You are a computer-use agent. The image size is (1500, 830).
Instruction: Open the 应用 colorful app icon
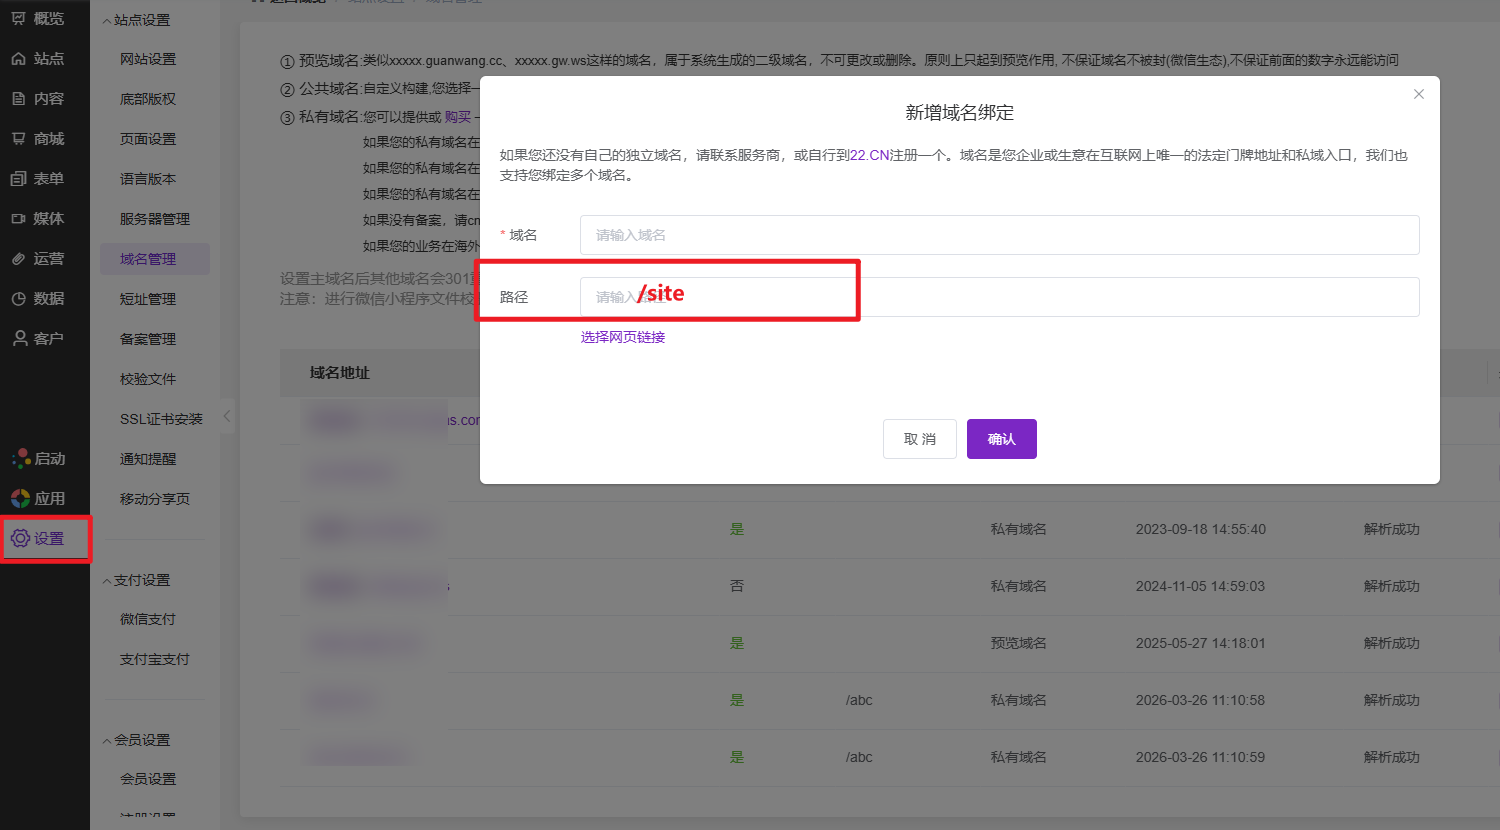(x=20, y=498)
